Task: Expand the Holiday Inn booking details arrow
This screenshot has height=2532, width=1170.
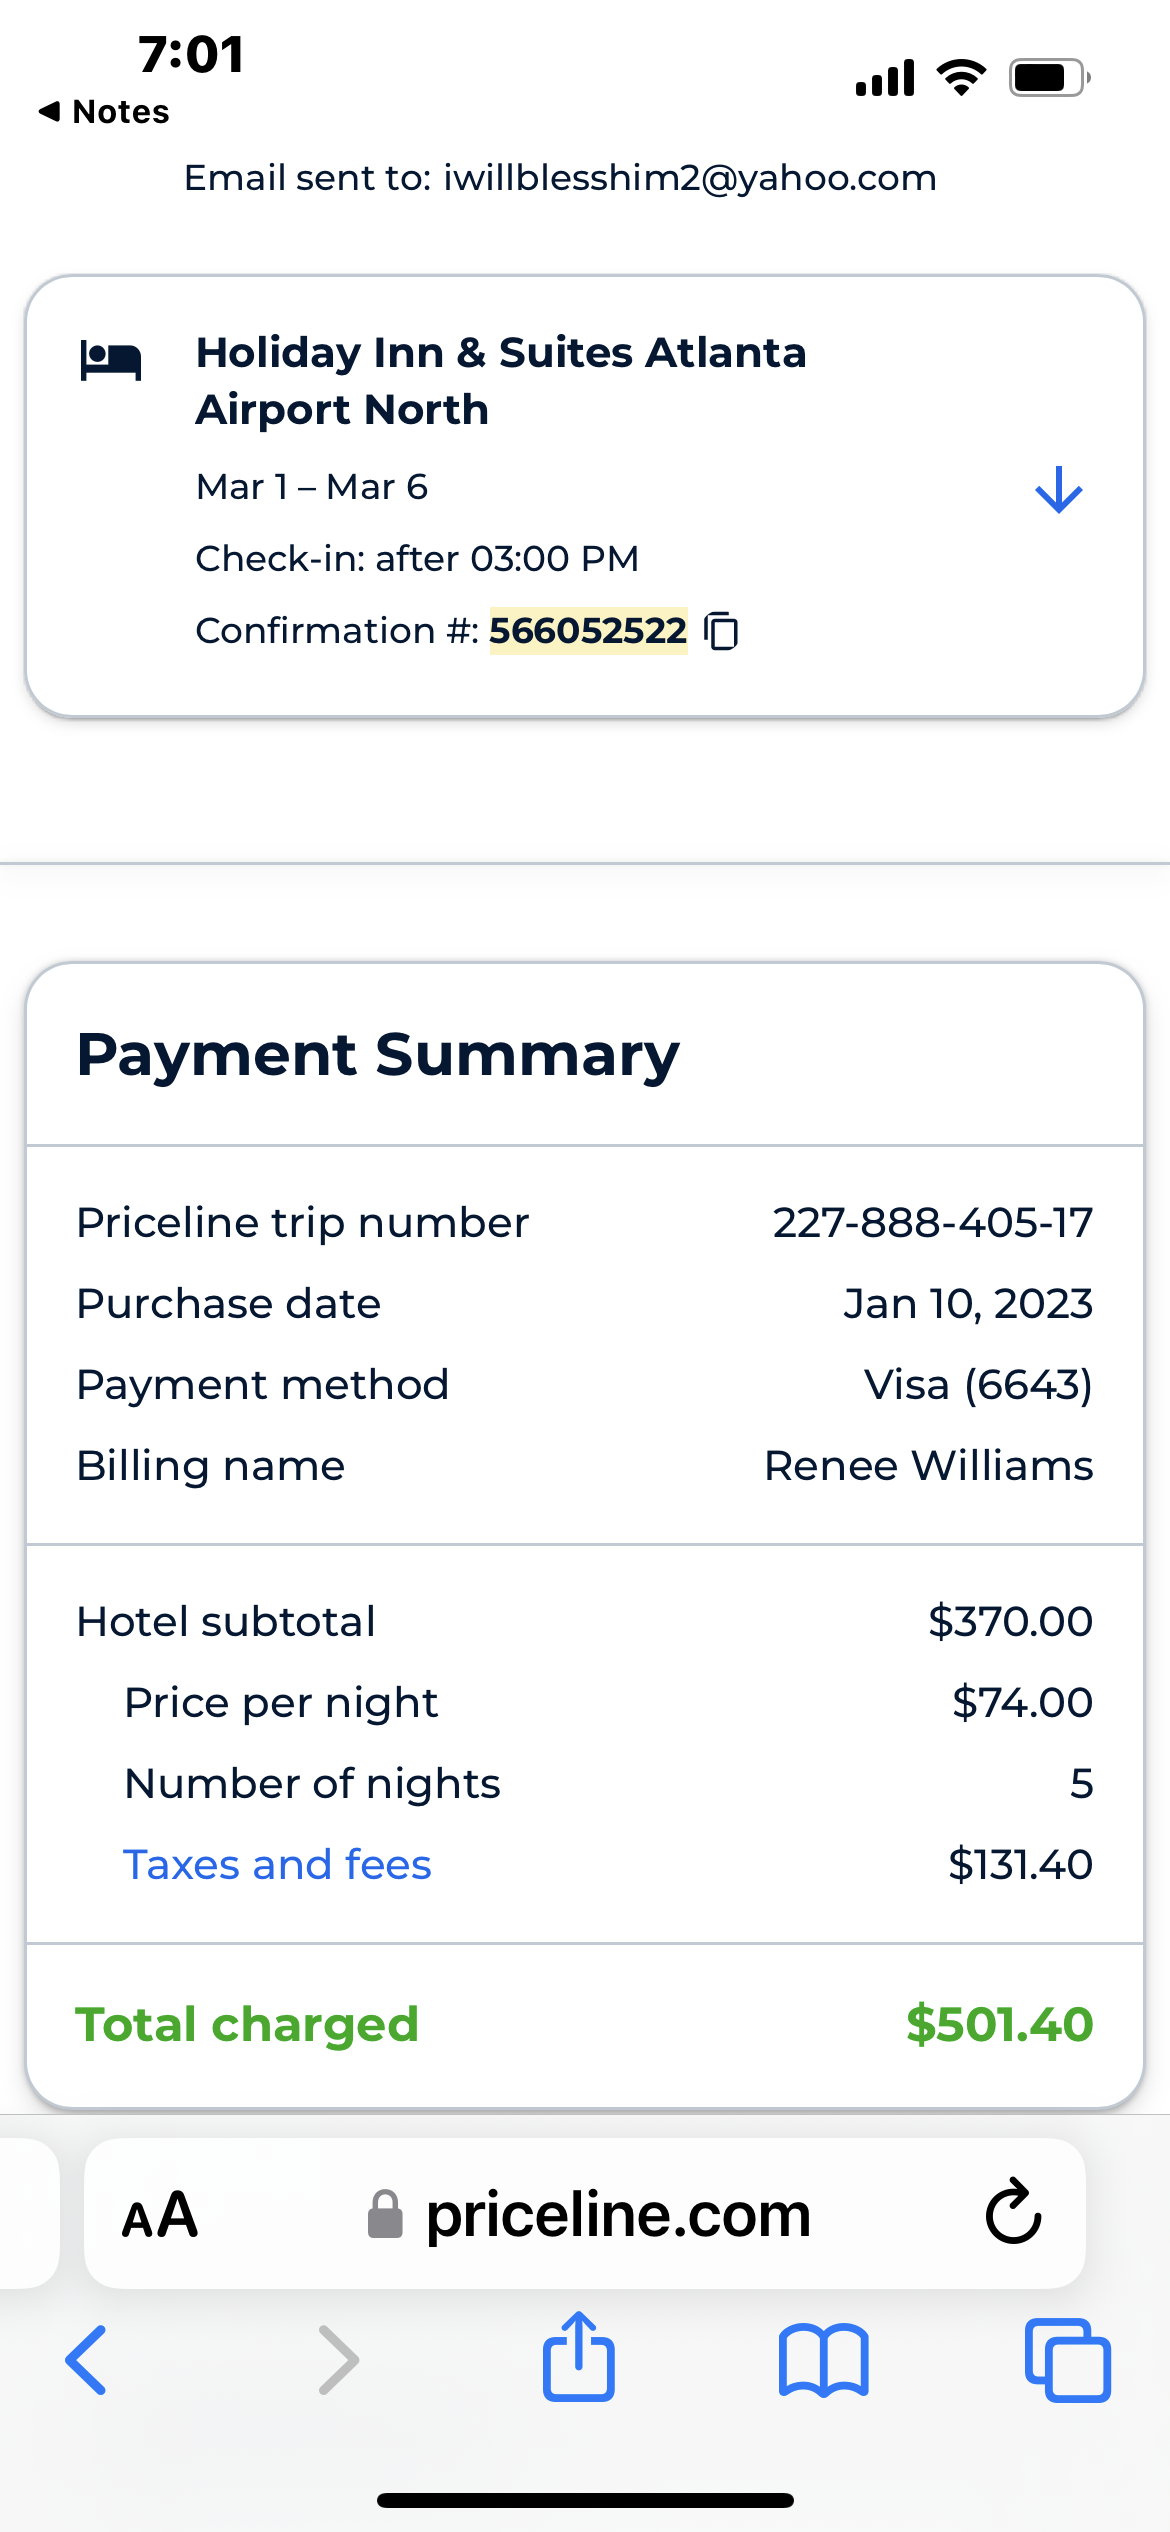Action: (x=1058, y=490)
